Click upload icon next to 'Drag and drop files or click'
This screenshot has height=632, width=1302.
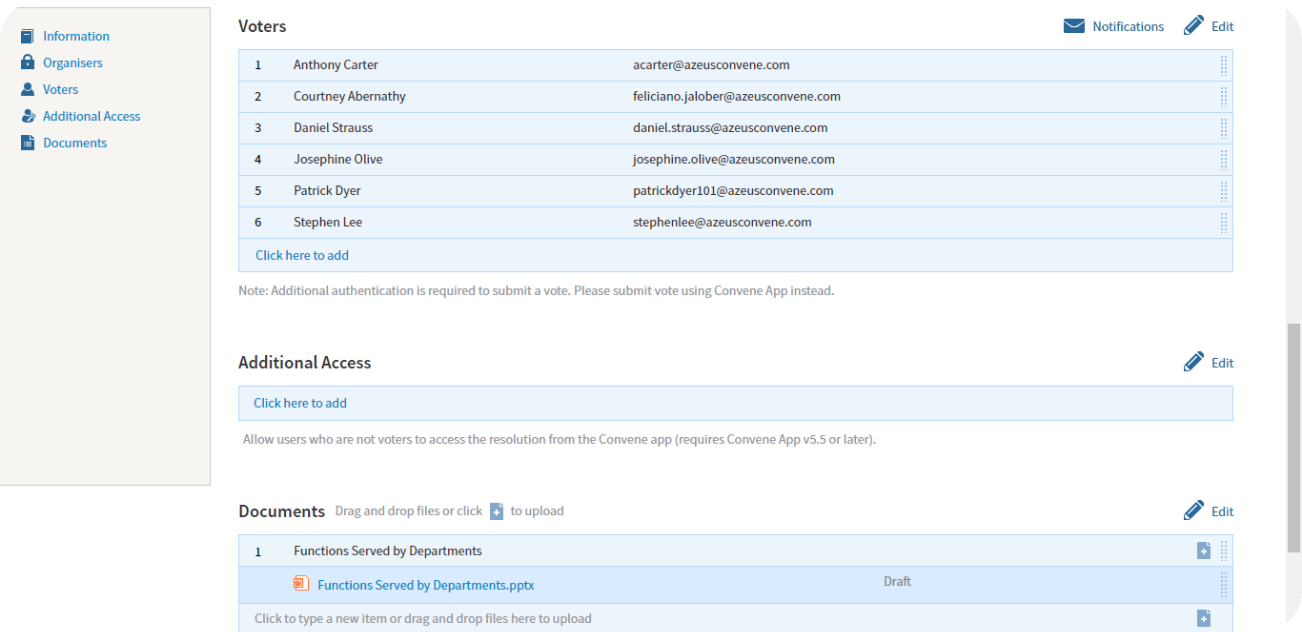pyautogui.click(x=497, y=512)
